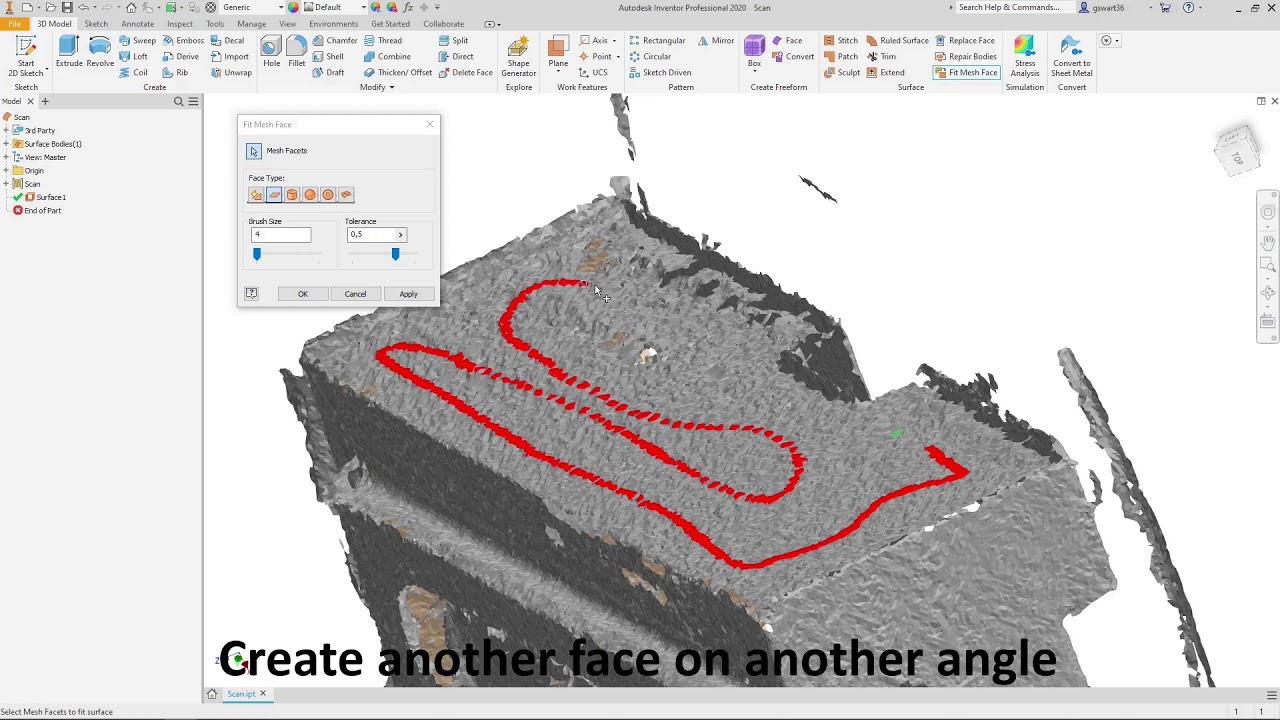Select the Cylinder face type
The image size is (1280, 720).
292,195
